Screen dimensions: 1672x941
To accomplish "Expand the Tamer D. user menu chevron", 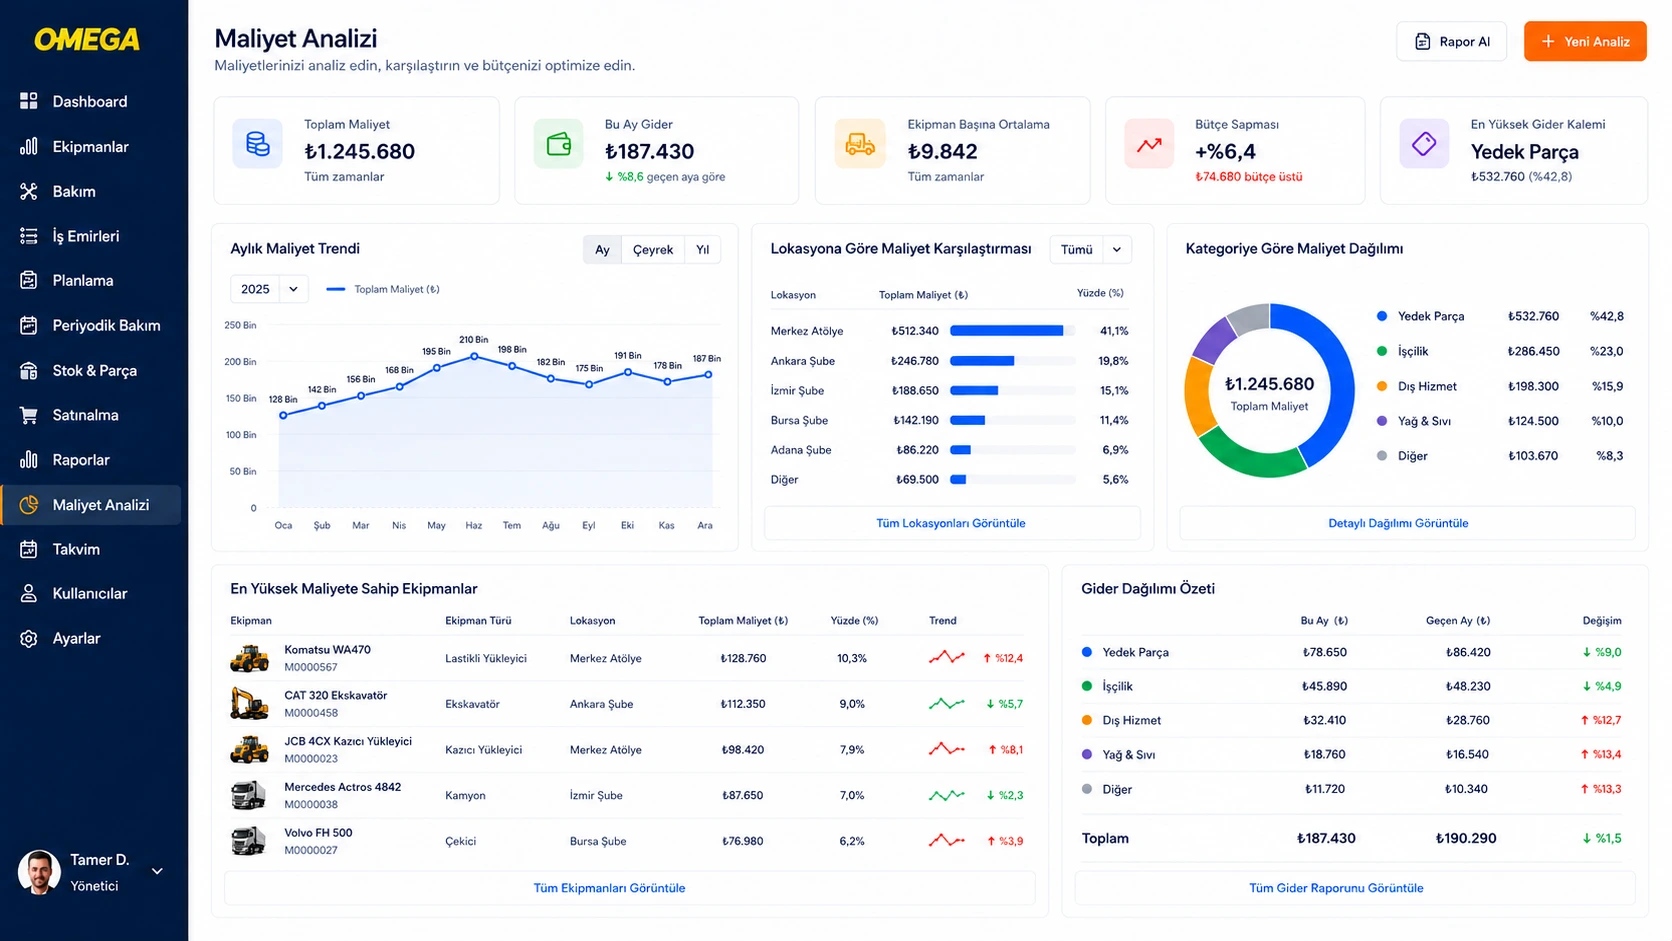I will click(x=157, y=872).
